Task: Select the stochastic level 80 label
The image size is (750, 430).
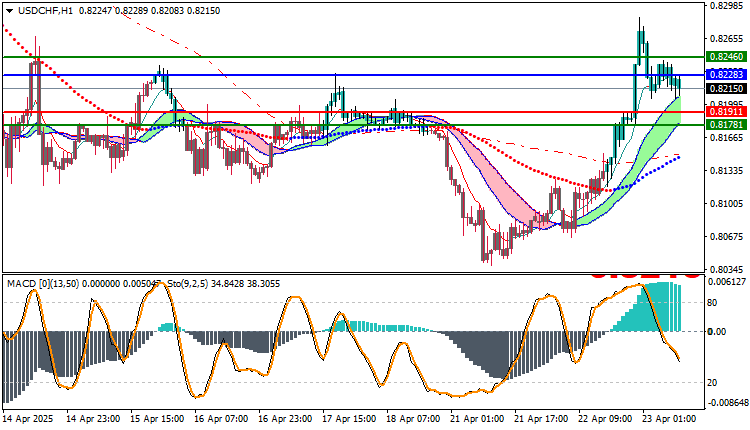Action: pyautogui.click(x=712, y=302)
